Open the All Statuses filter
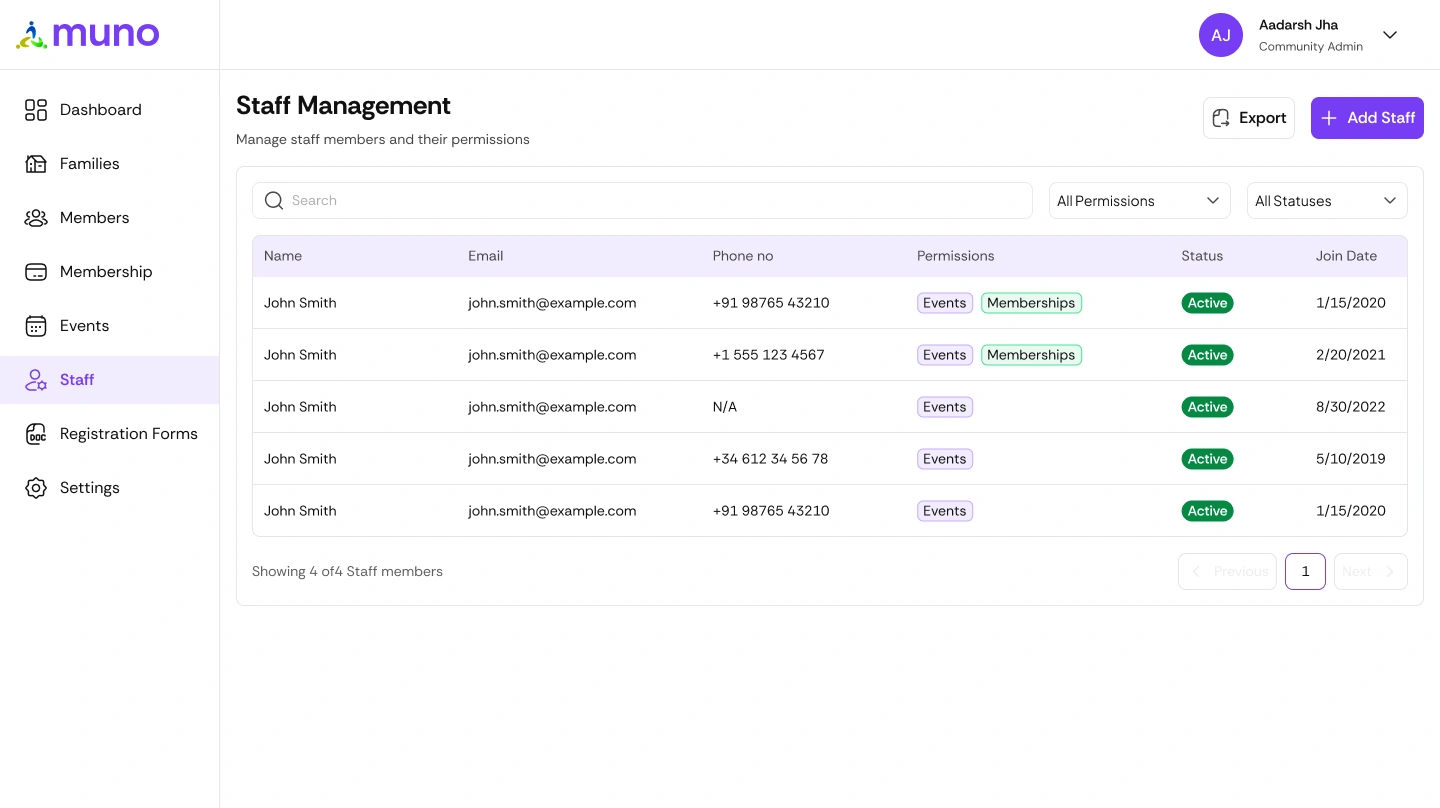Viewport: 1440px width, 808px height. [x=1327, y=201]
